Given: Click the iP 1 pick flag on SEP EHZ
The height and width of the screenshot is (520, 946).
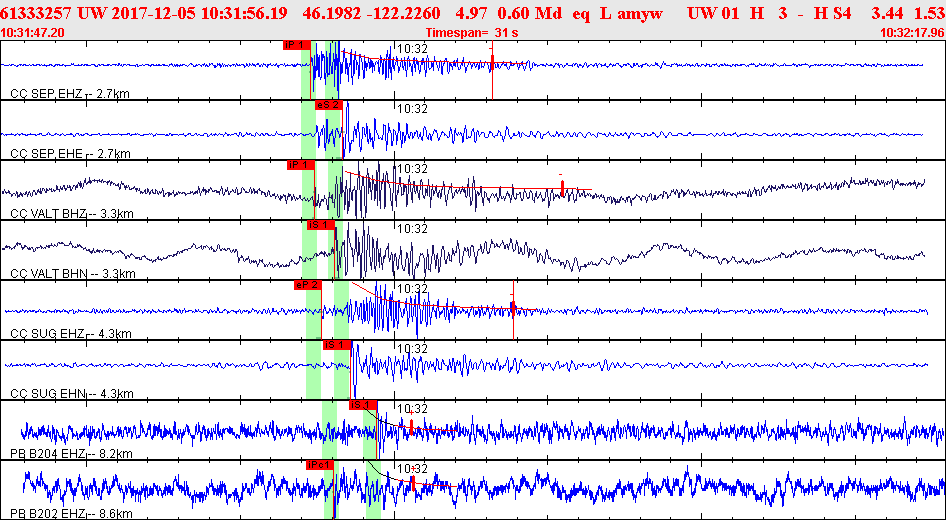Looking at the screenshot, I should point(297,45).
